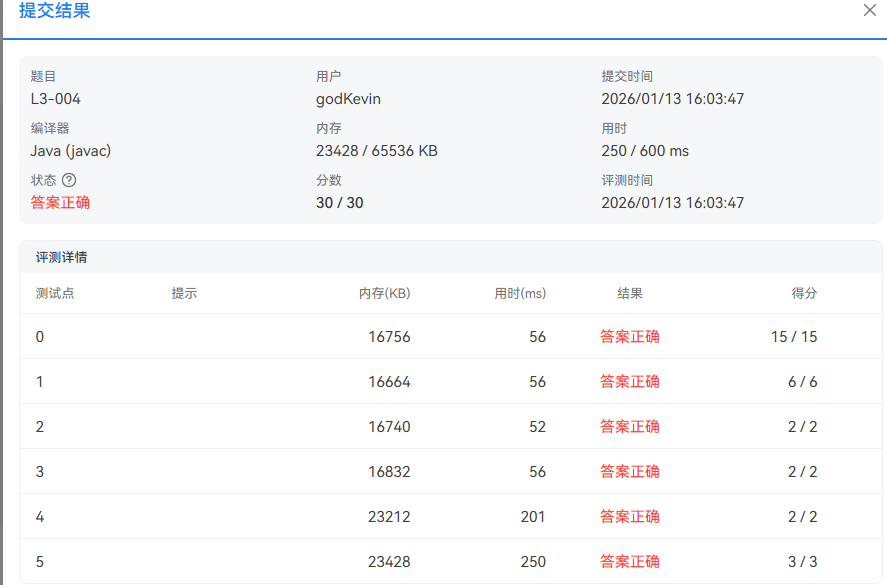The height and width of the screenshot is (585, 887).
Task: Click time value 250 in test 5 row
Action: (x=533, y=562)
